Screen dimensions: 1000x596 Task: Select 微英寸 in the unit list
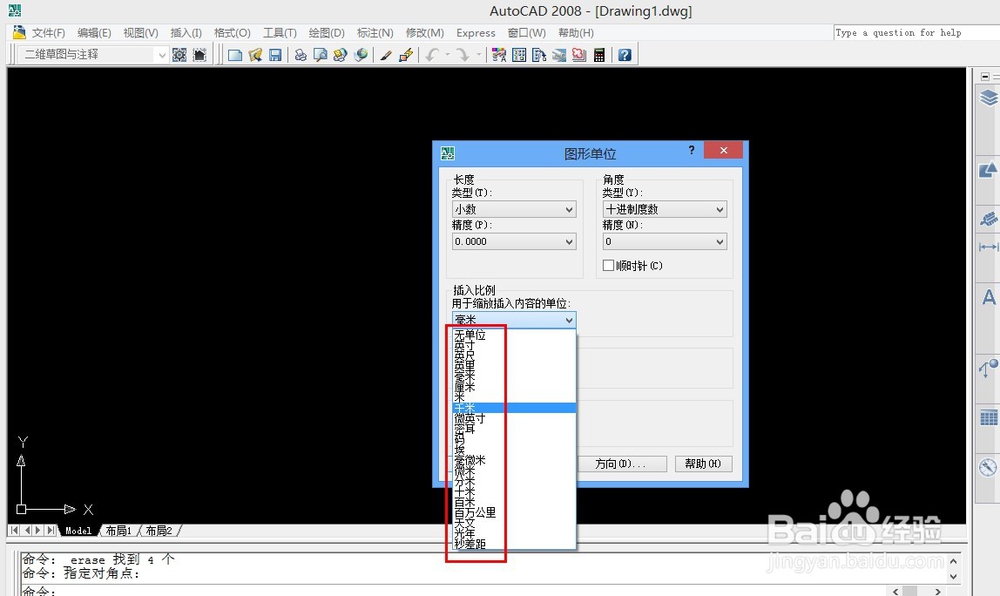click(x=514, y=418)
